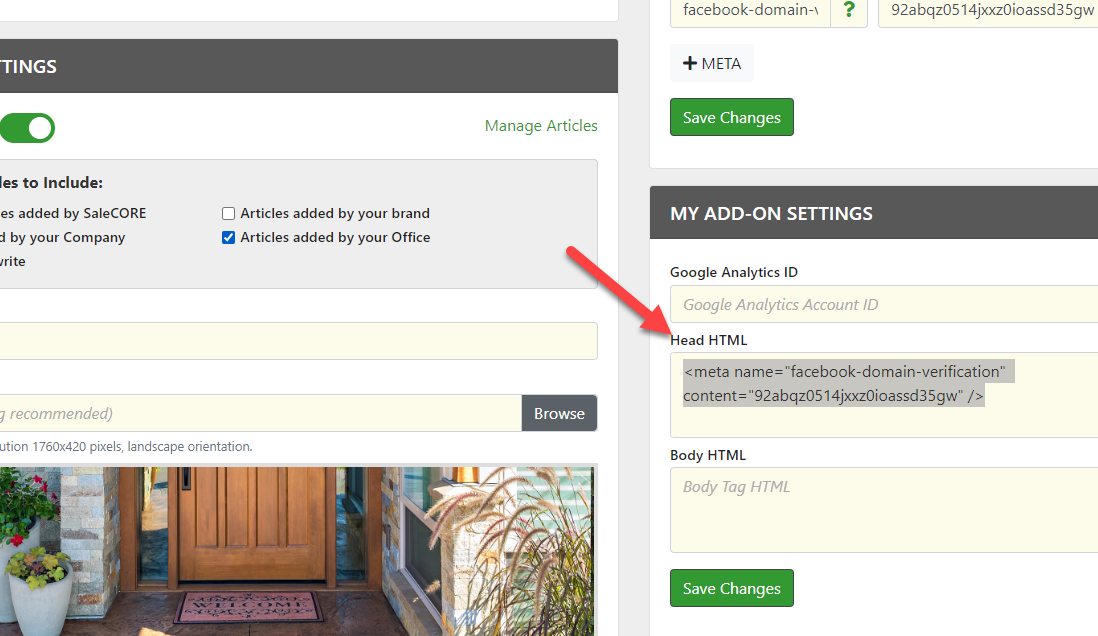Click the Body HTML label
Viewport: 1098px width, 636px height.
point(708,455)
